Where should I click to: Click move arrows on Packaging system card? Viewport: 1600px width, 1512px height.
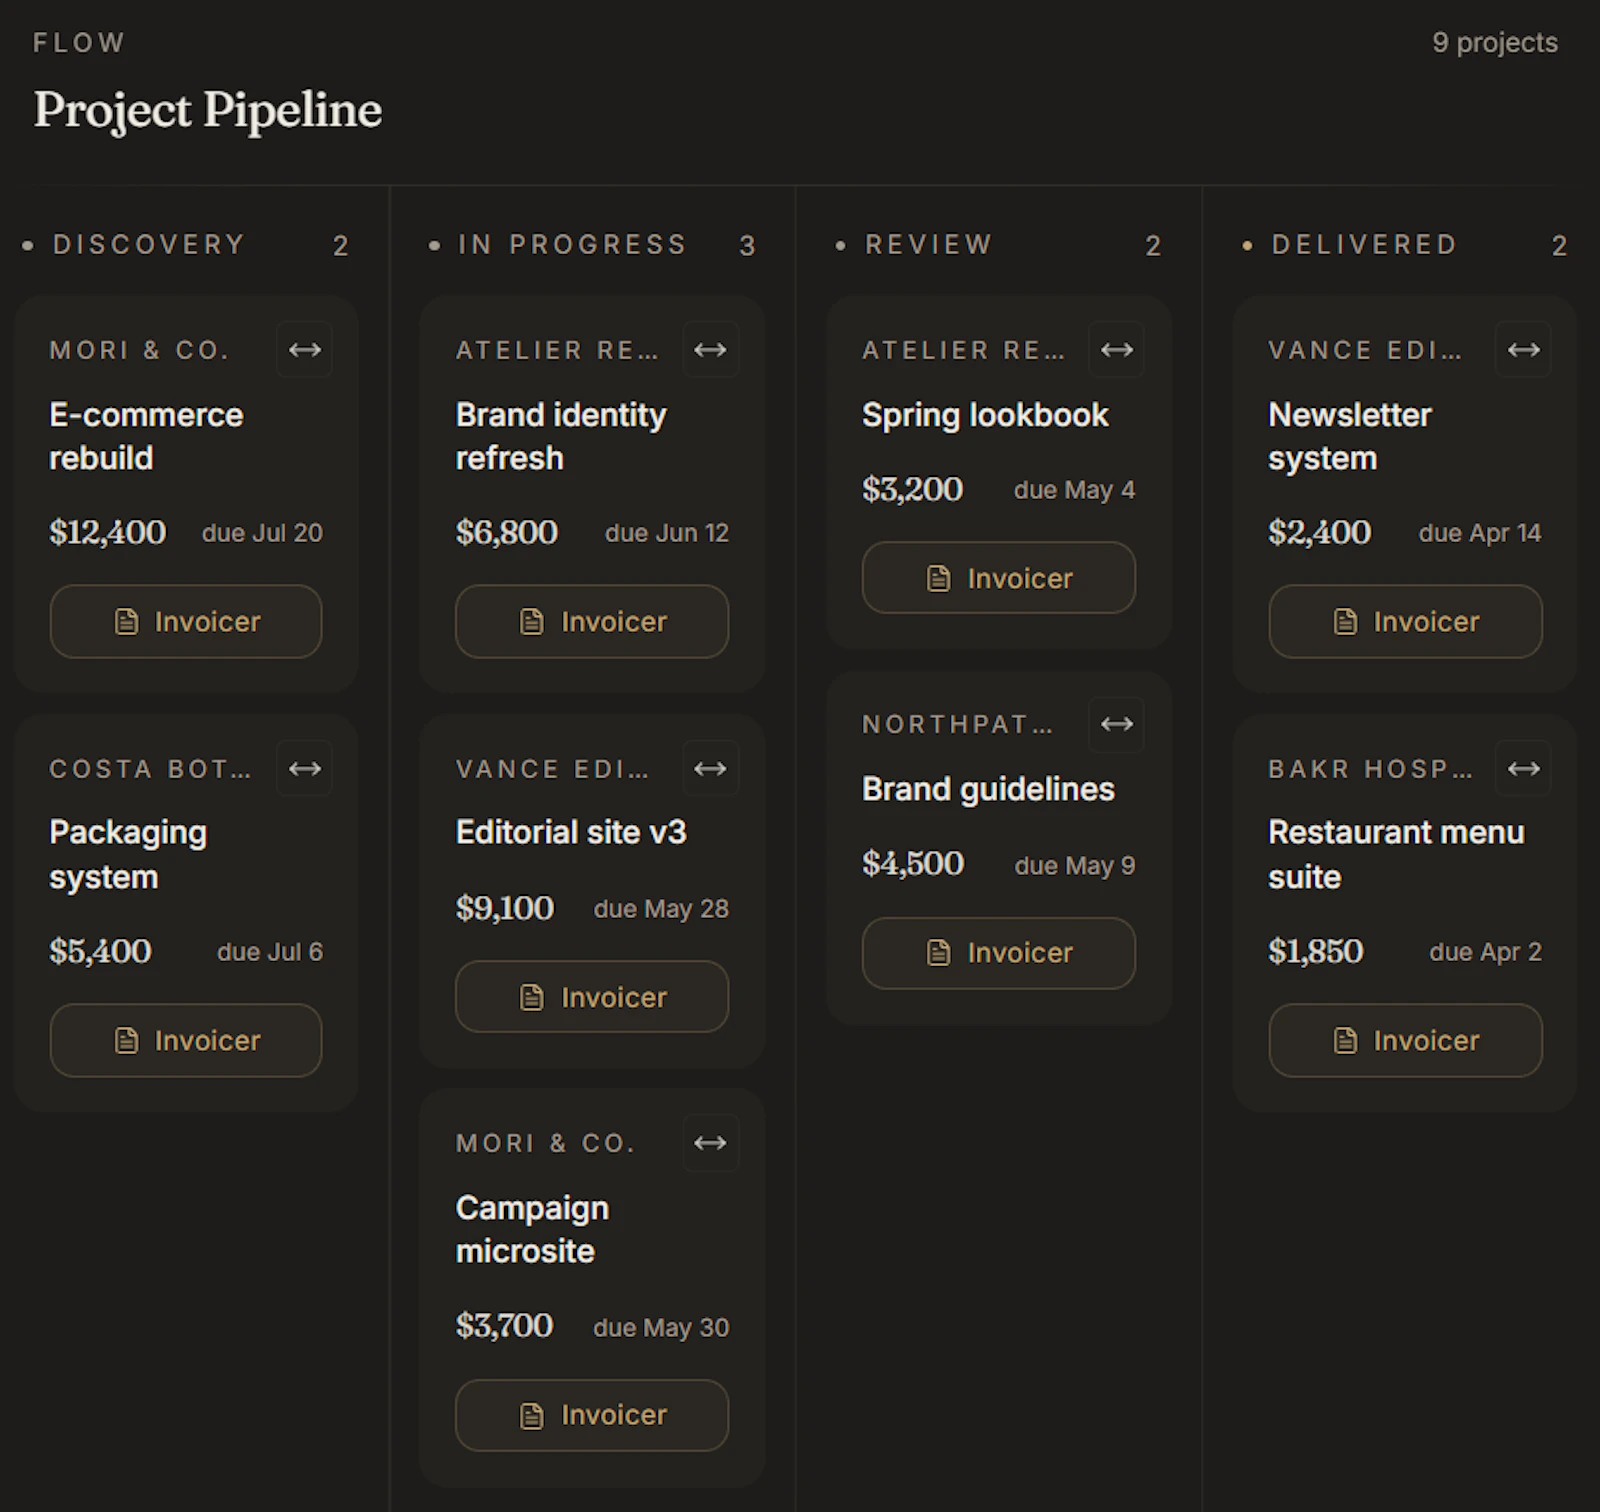click(x=305, y=768)
